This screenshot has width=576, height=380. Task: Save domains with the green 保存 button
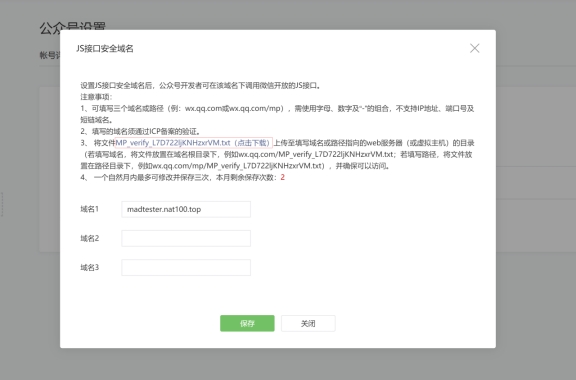coord(247,323)
